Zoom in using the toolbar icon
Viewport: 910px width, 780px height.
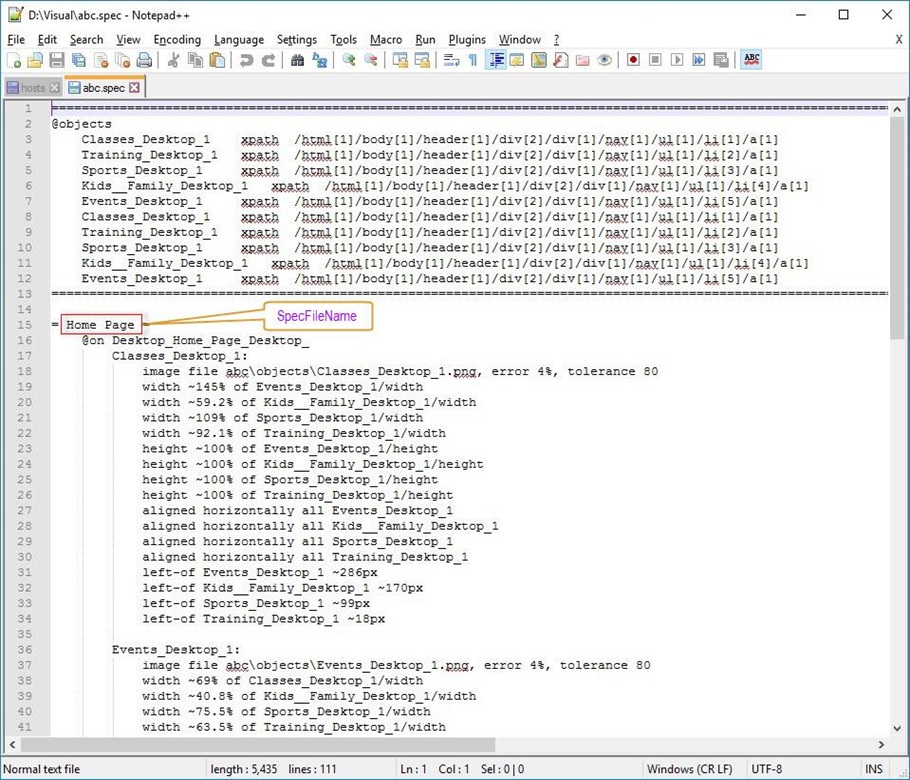coord(348,60)
